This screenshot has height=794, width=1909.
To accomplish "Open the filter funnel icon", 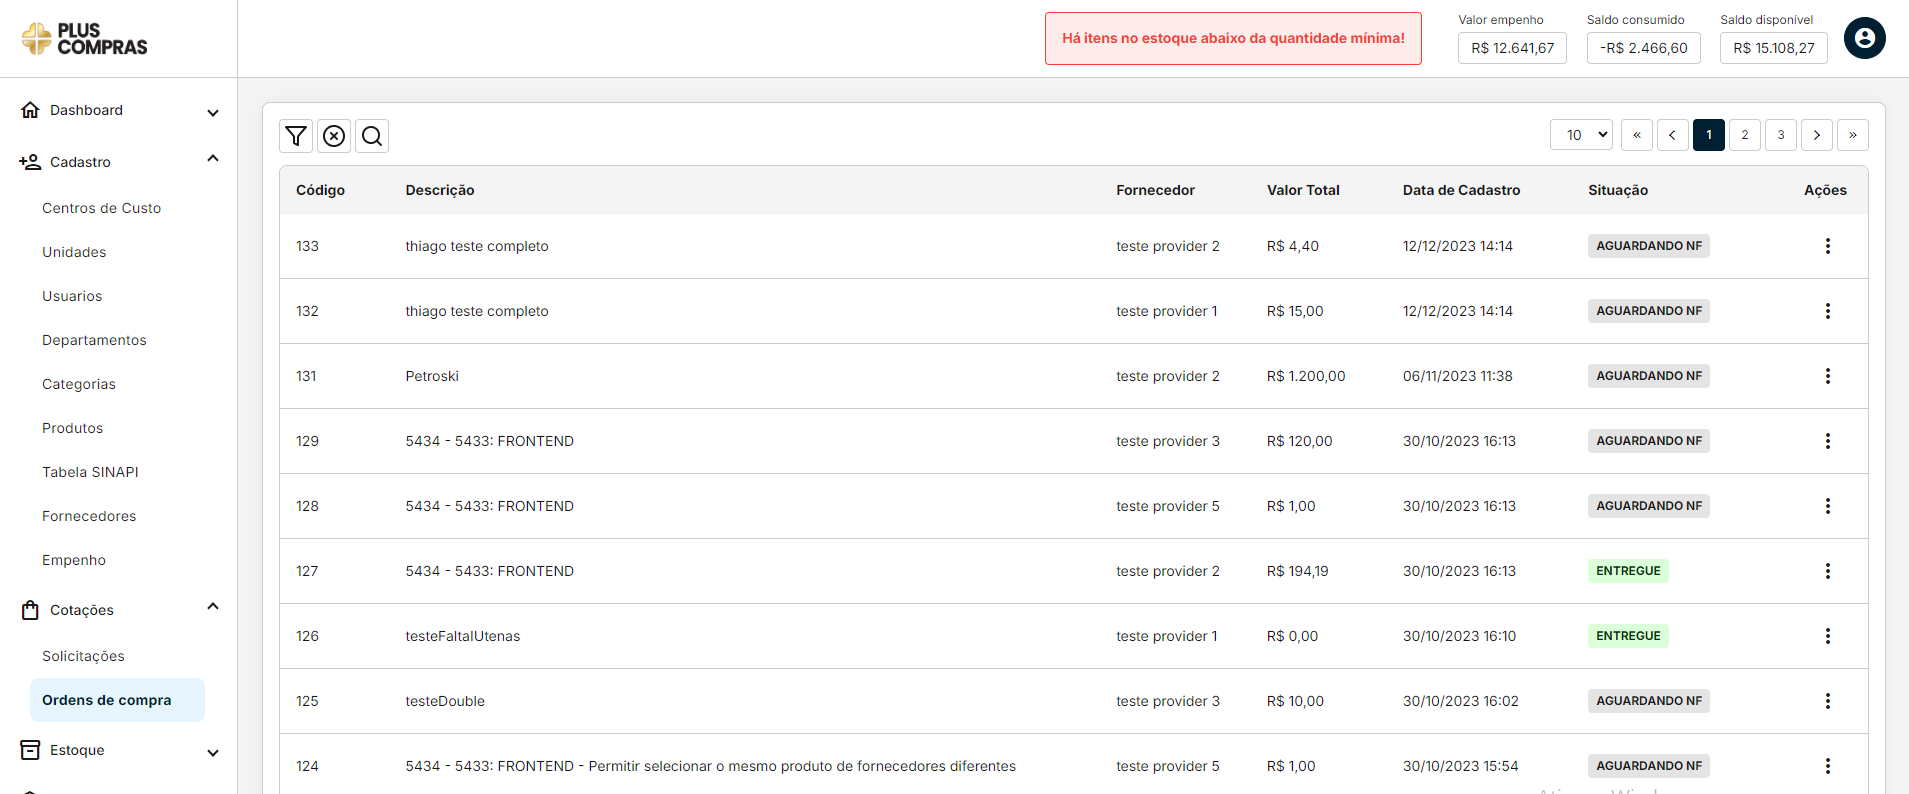I will click(x=296, y=136).
